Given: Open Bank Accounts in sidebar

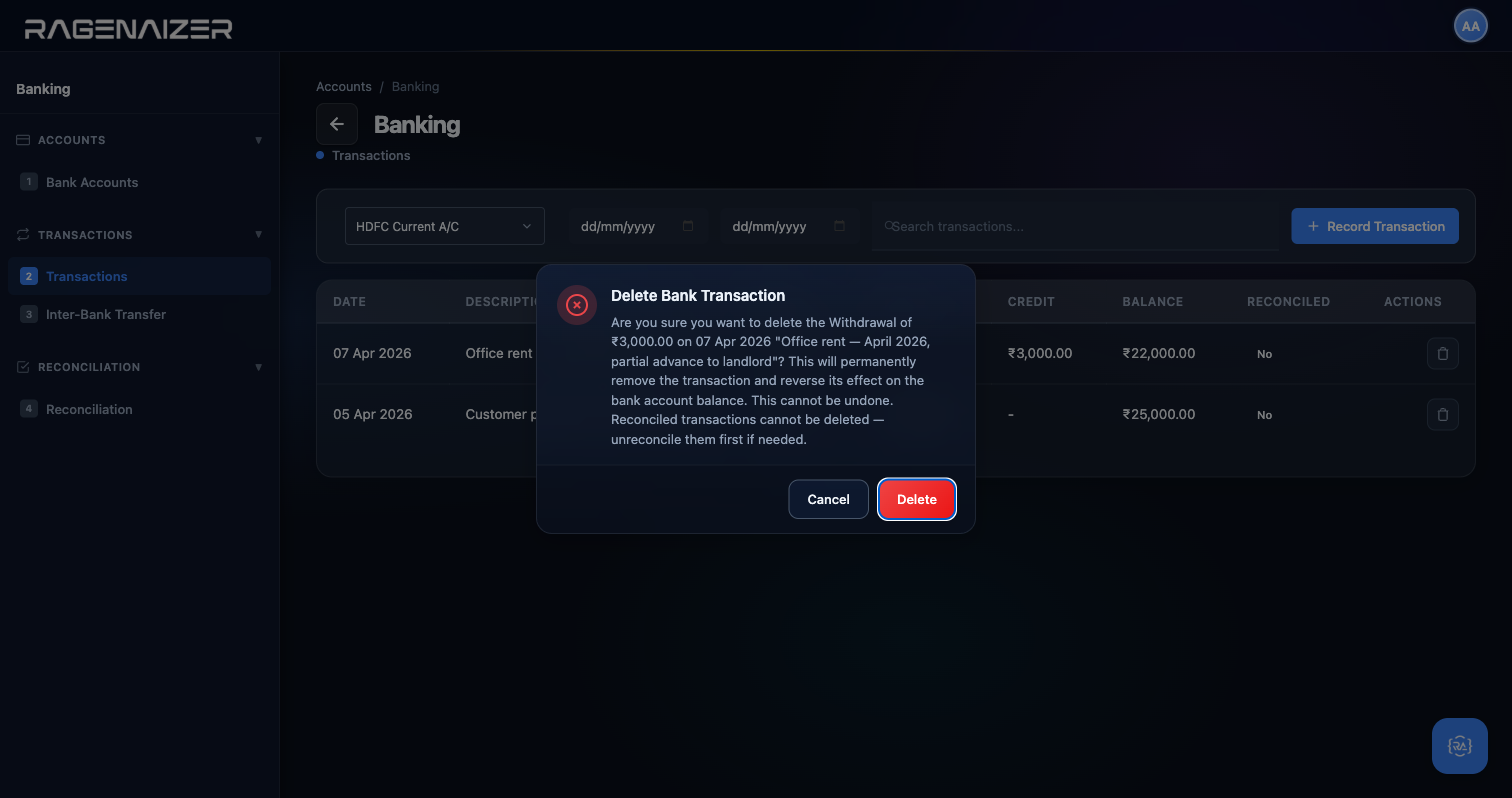Looking at the screenshot, I should [x=139, y=182].
